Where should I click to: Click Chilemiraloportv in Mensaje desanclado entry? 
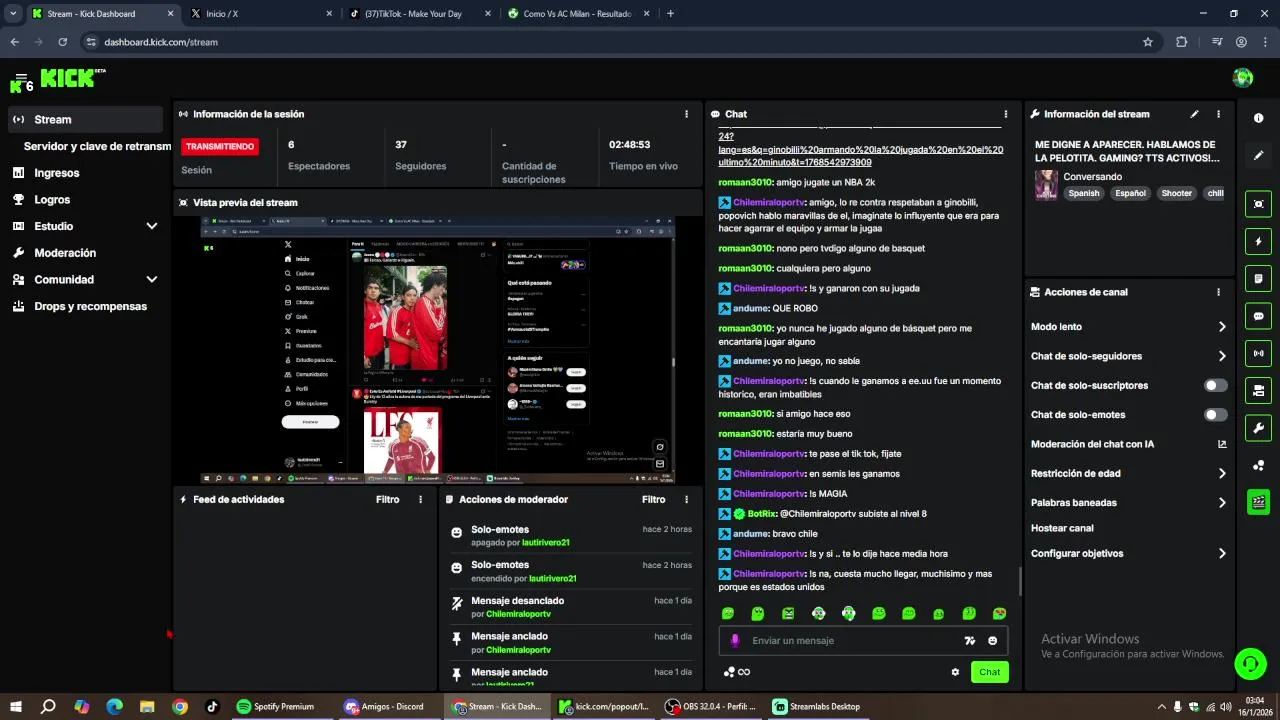[518, 613]
